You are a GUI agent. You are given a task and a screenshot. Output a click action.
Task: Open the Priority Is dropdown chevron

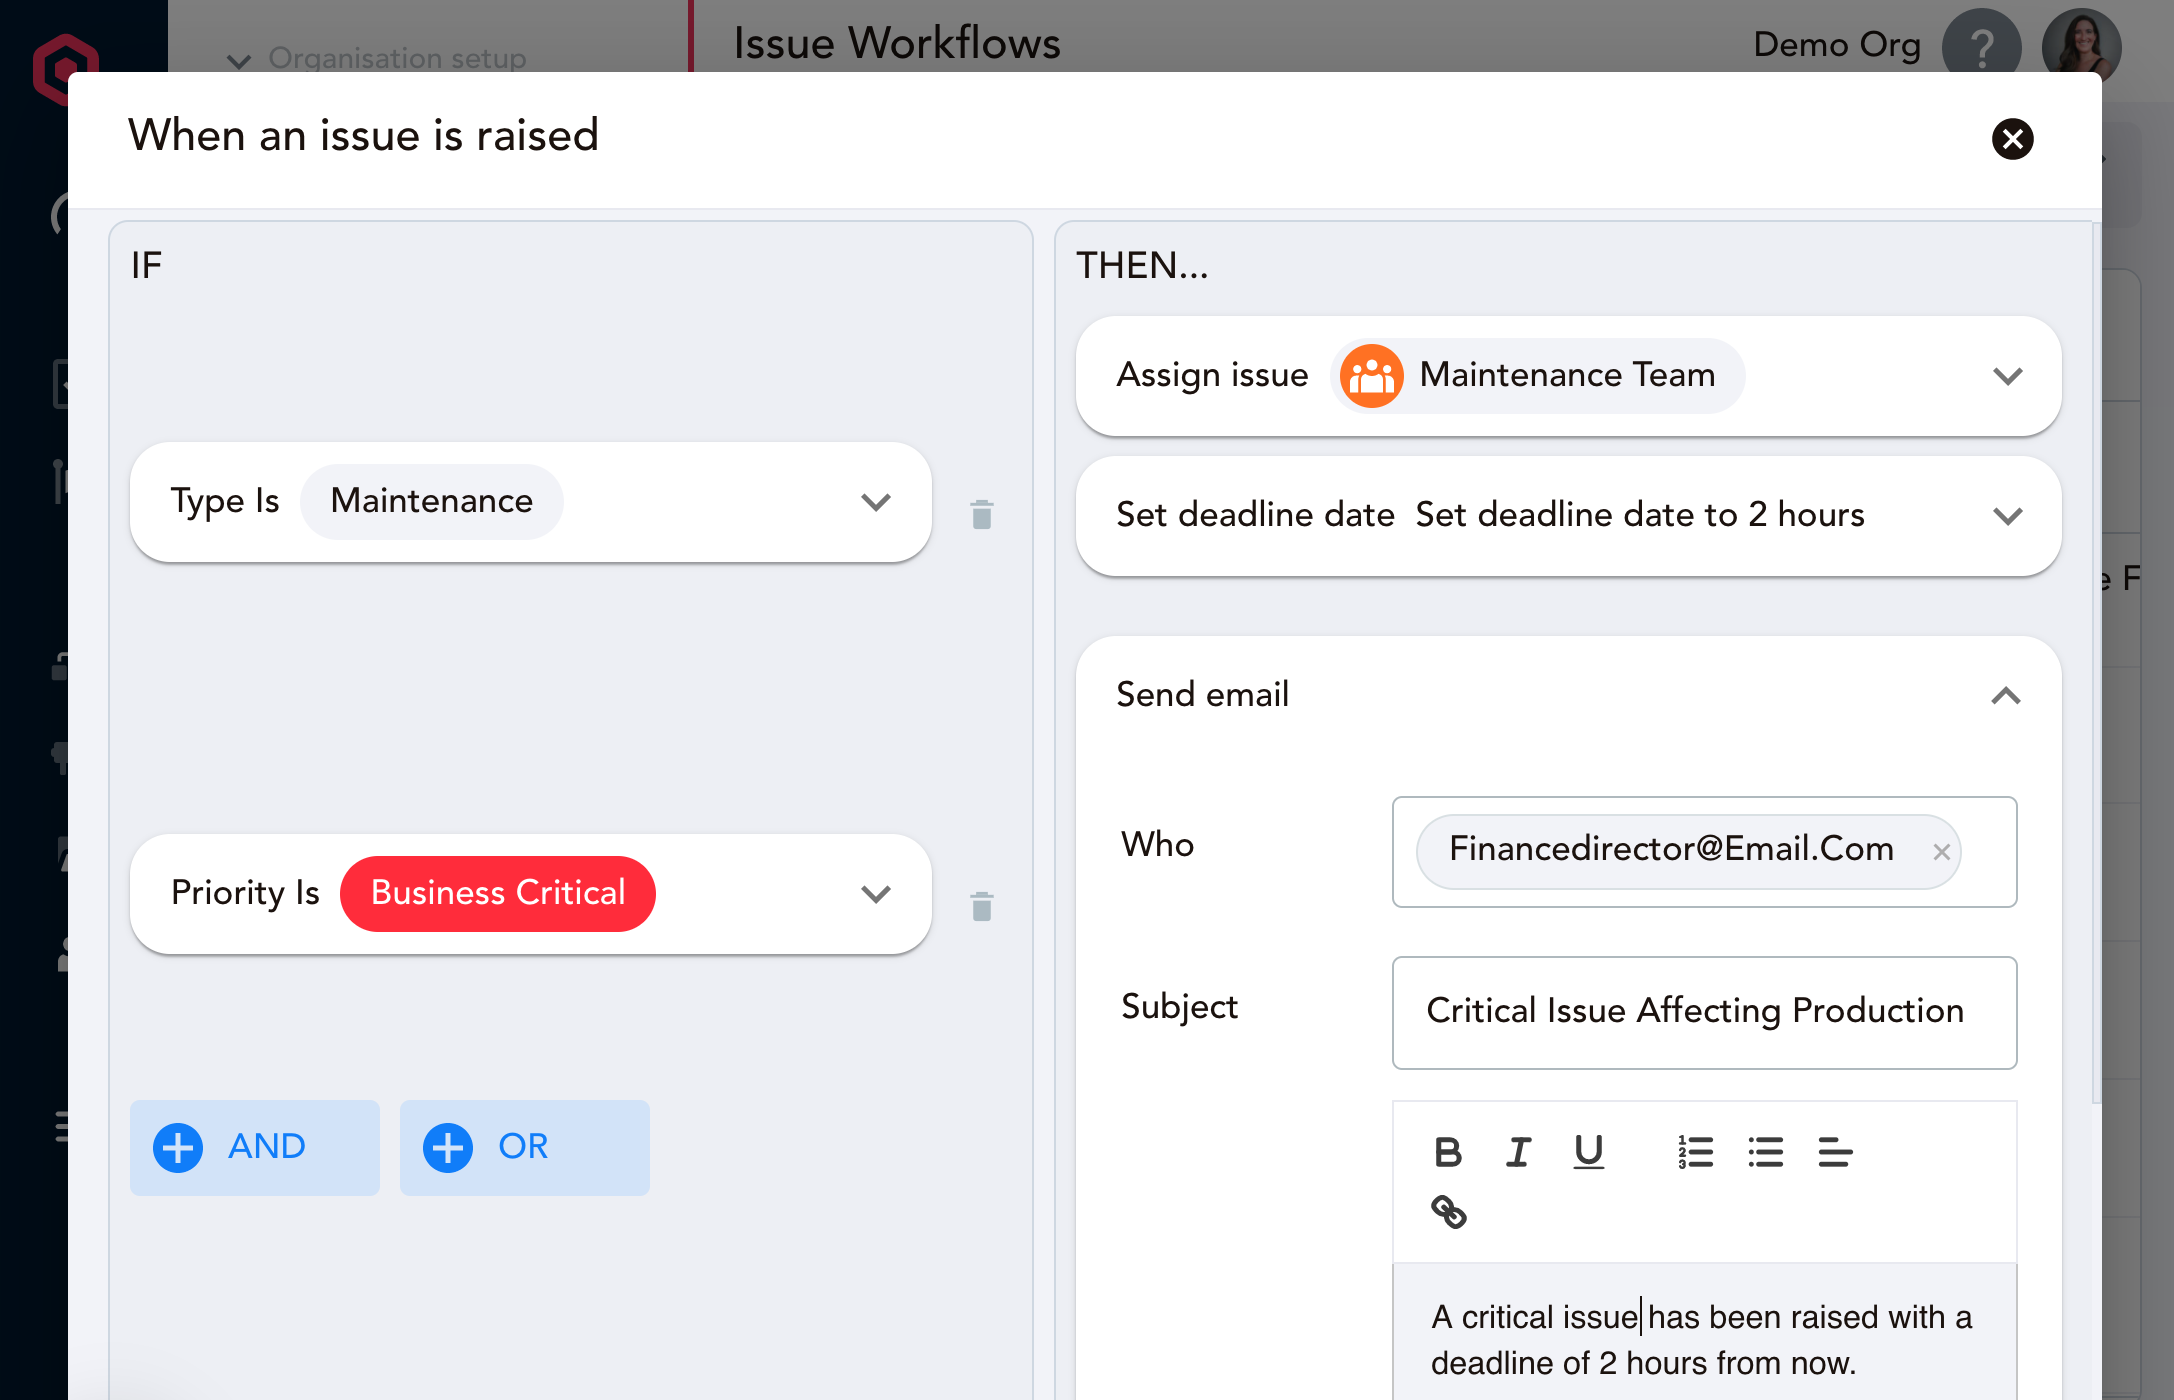876,894
